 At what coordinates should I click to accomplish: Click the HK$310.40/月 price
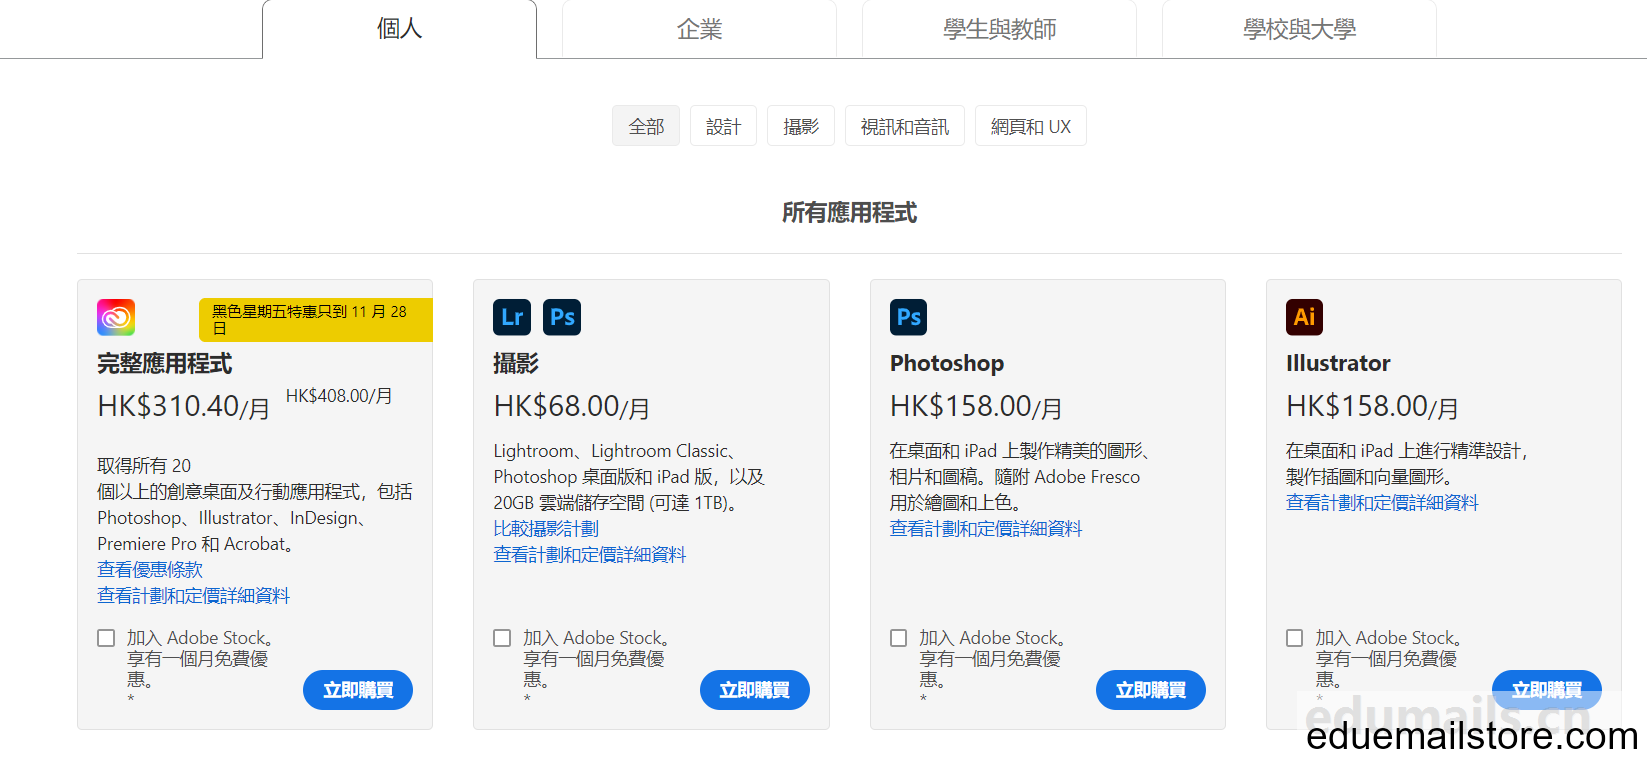click(183, 406)
